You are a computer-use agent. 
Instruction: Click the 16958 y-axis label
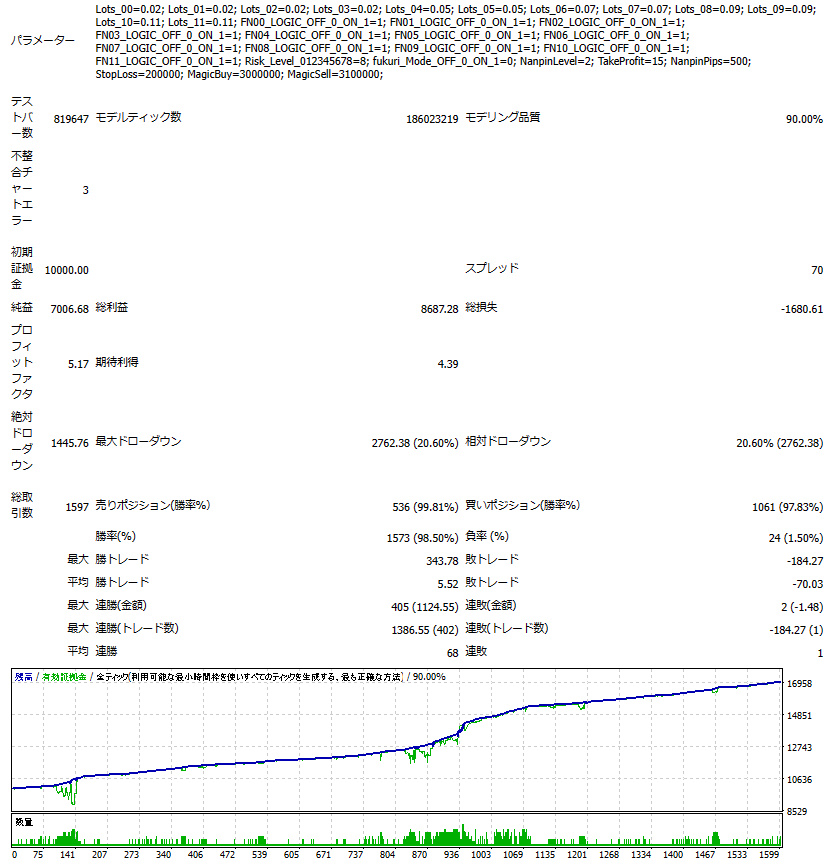[799, 684]
